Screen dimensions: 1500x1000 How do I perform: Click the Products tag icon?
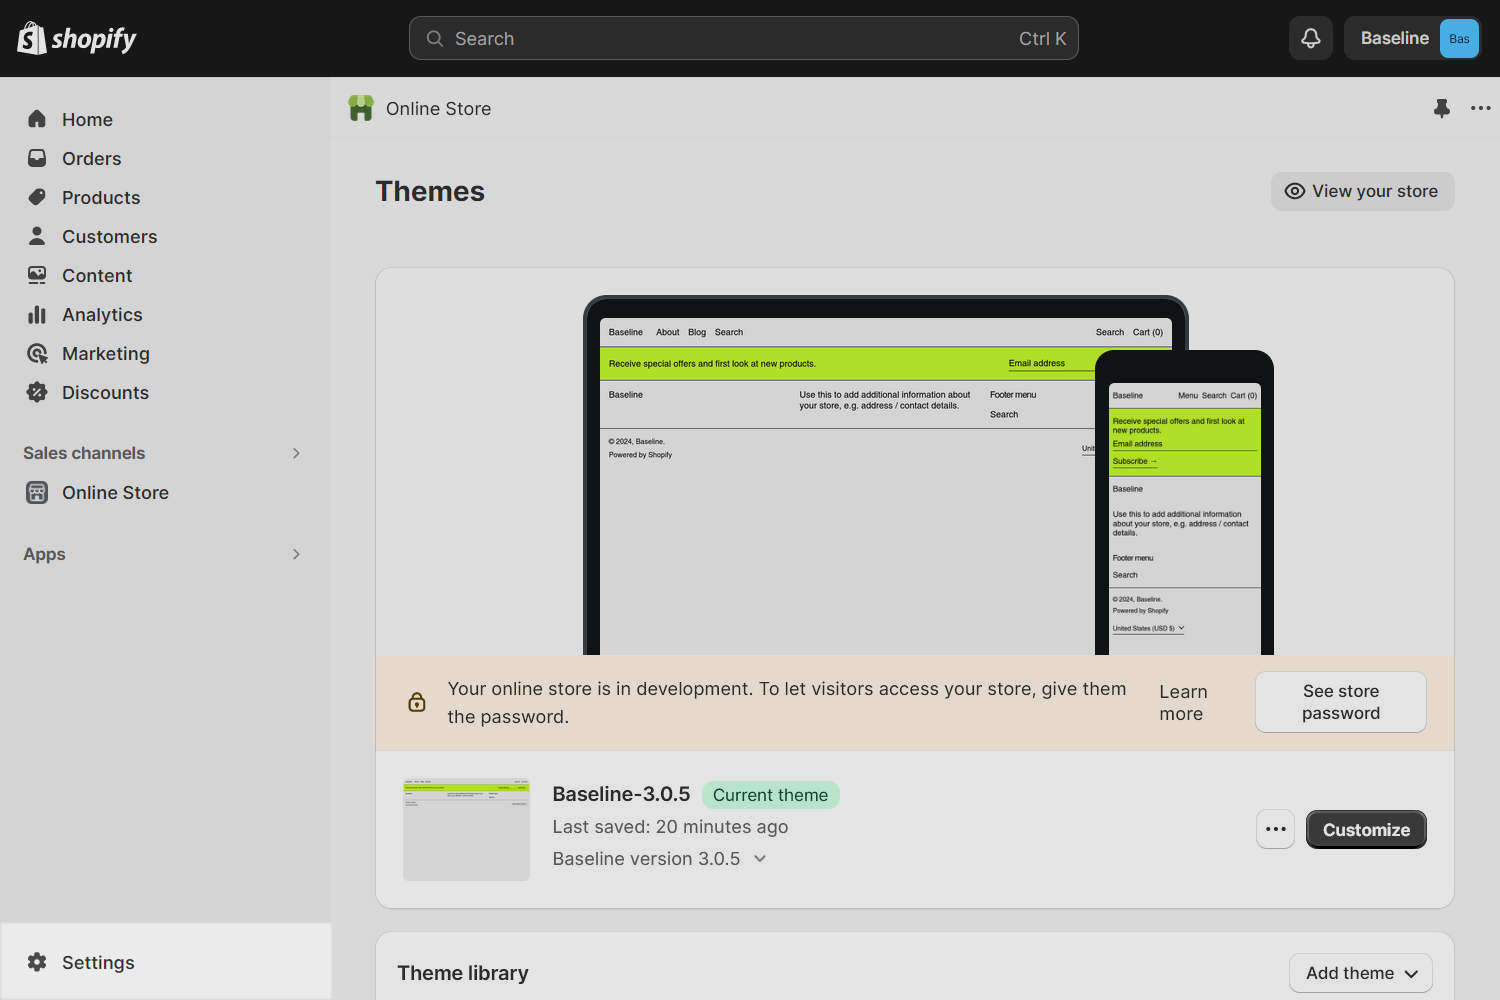[x=37, y=197]
